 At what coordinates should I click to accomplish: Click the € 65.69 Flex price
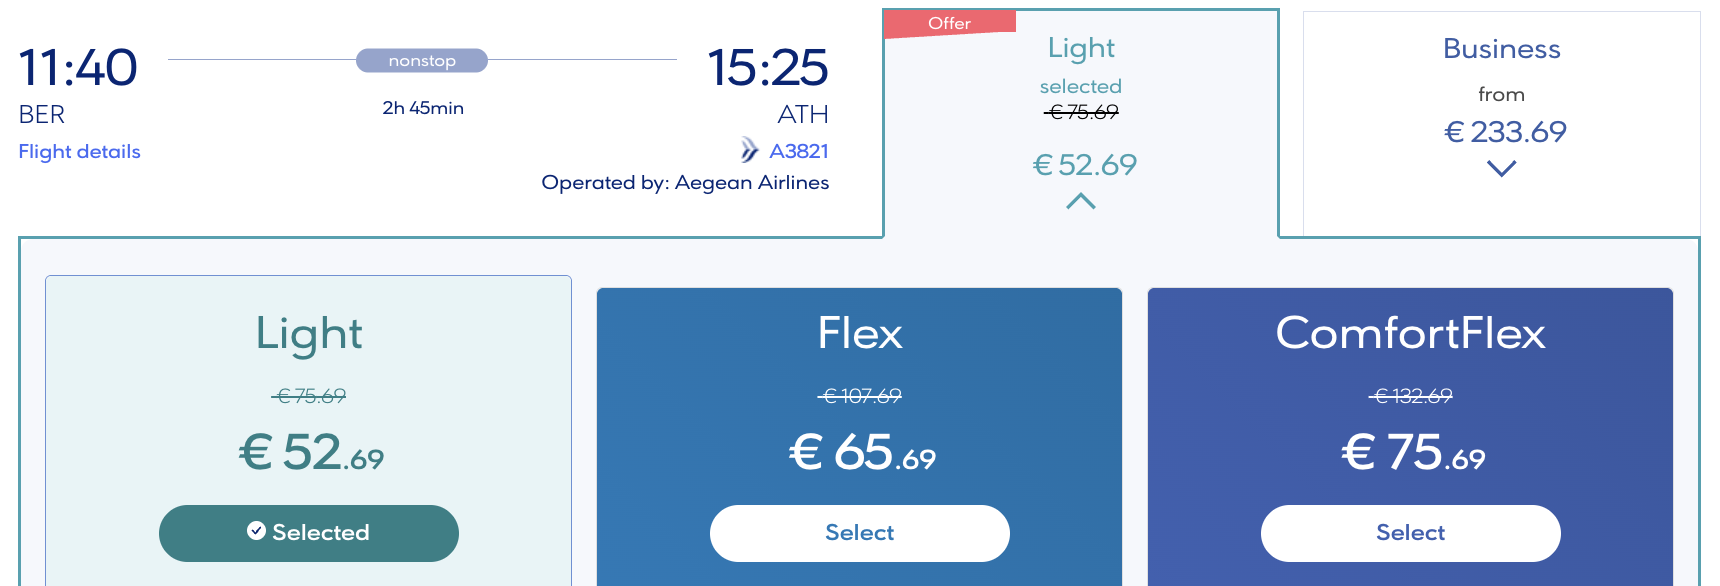[x=861, y=453]
